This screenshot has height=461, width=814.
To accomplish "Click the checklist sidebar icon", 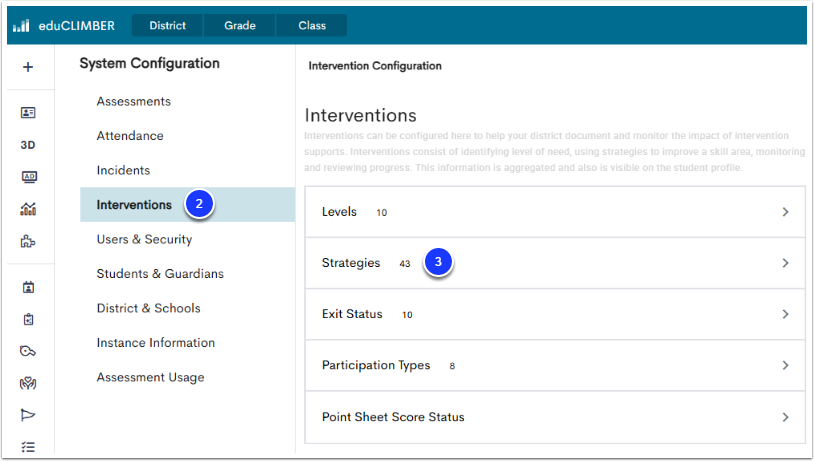I will 28,446.
